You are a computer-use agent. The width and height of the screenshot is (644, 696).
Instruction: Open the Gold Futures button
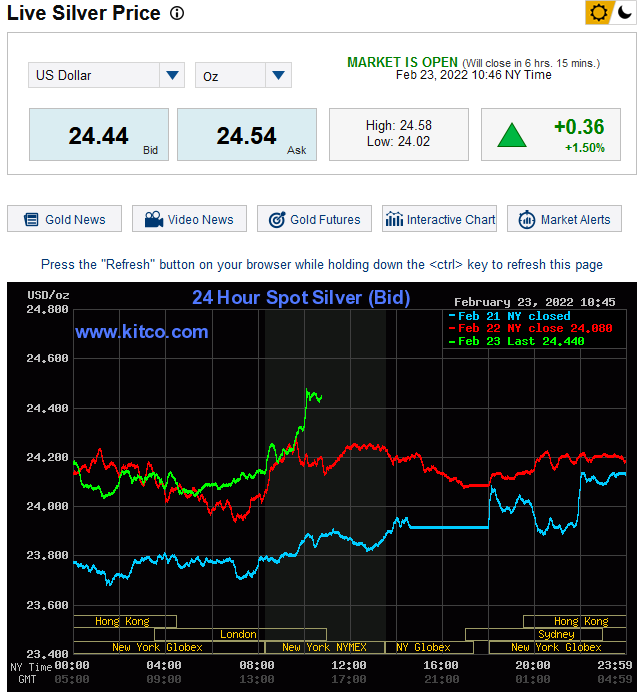[314, 219]
